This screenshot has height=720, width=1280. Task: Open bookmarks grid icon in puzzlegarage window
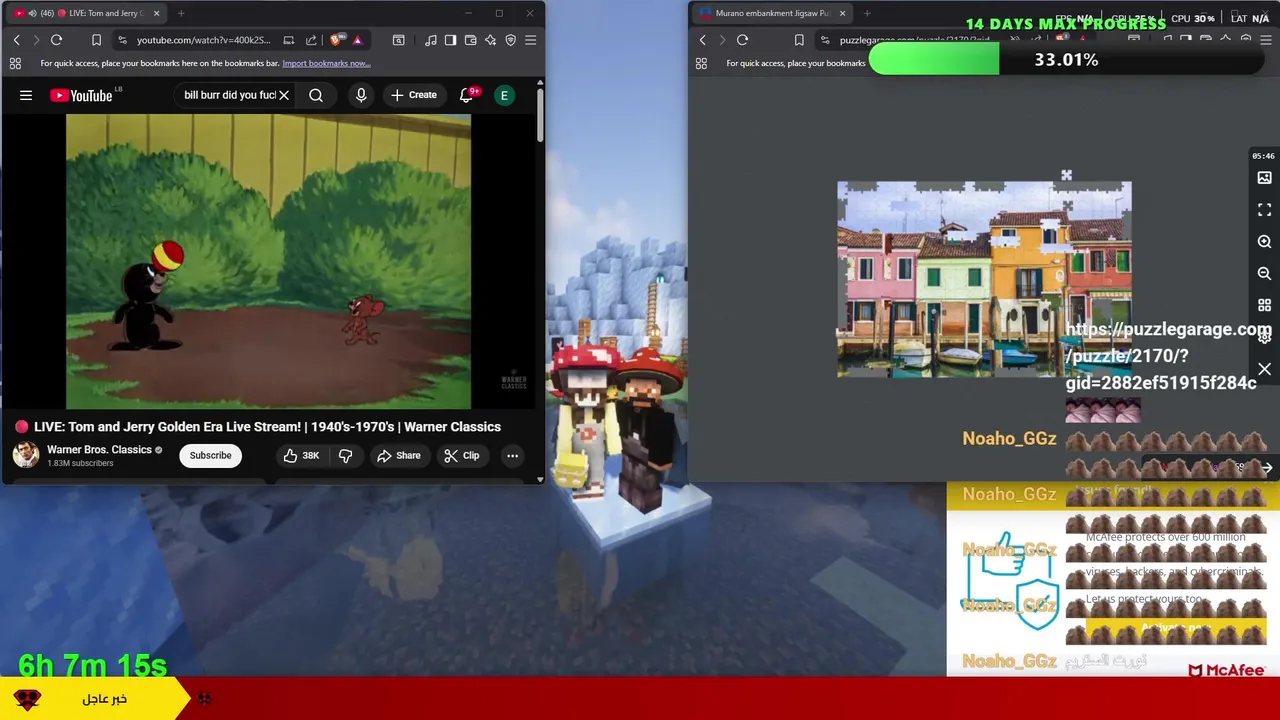click(x=701, y=63)
